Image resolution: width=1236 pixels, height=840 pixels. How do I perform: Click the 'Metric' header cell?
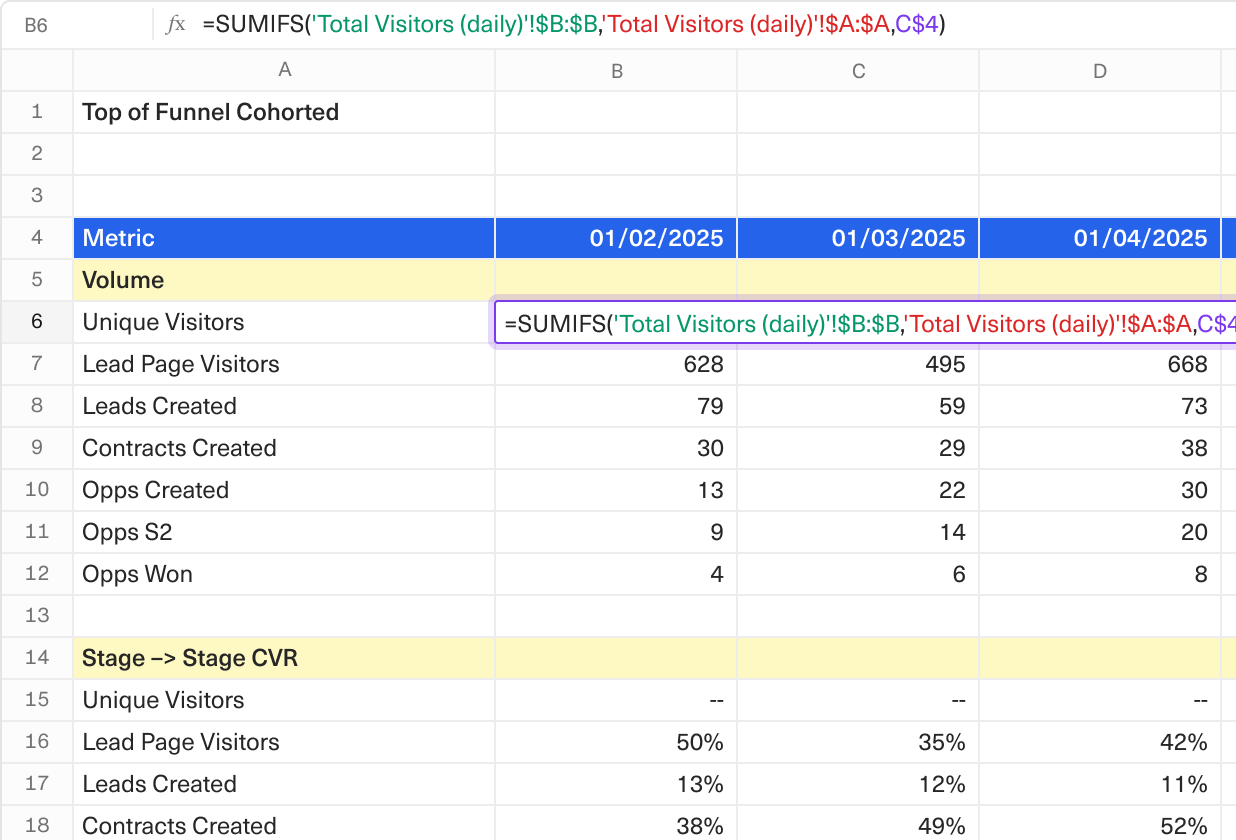pos(285,238)
